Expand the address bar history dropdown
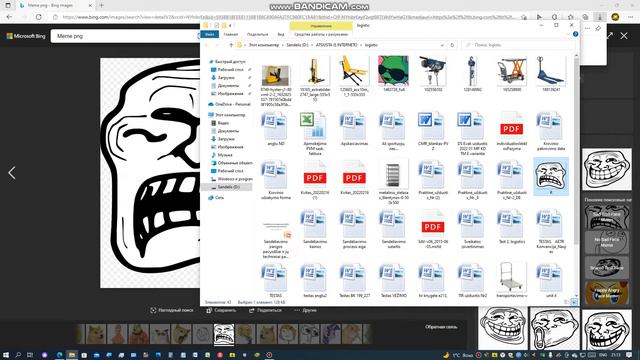Screen dimensions: 640x360 pyautogui.click(x=442, y=45)
